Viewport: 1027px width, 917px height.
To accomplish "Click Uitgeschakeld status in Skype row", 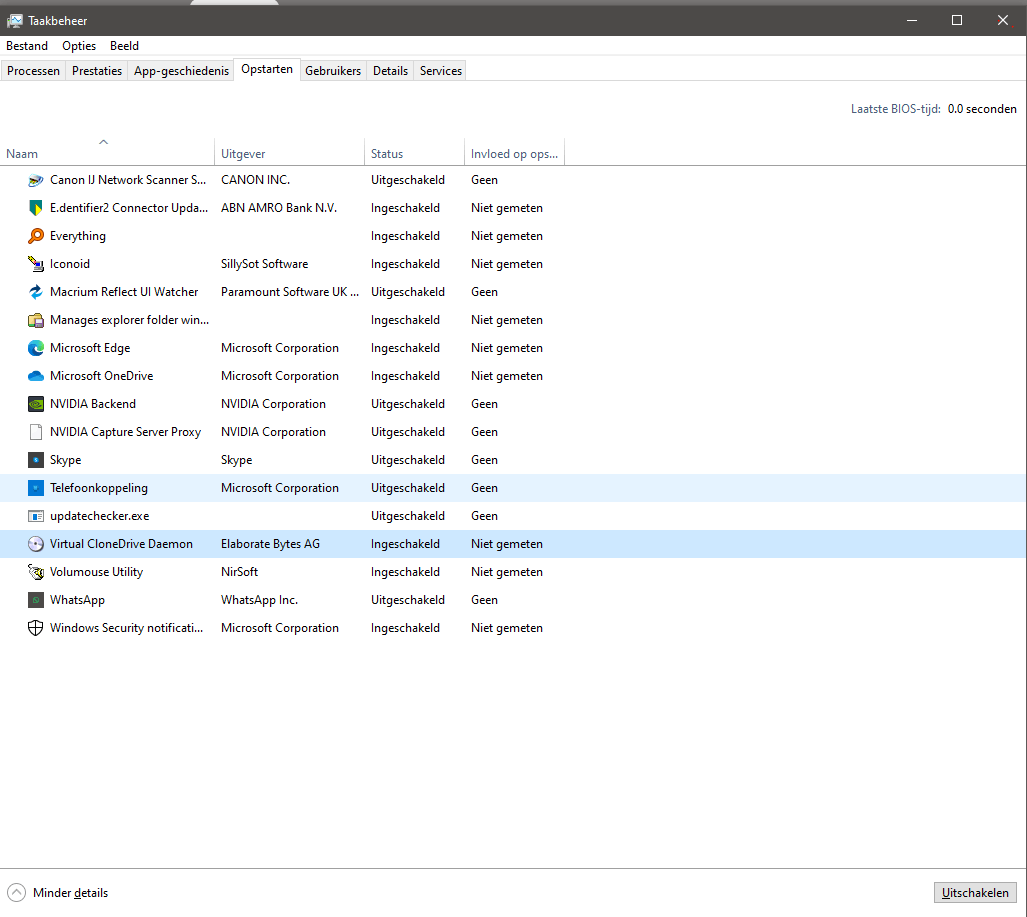I will pos(407,460).
